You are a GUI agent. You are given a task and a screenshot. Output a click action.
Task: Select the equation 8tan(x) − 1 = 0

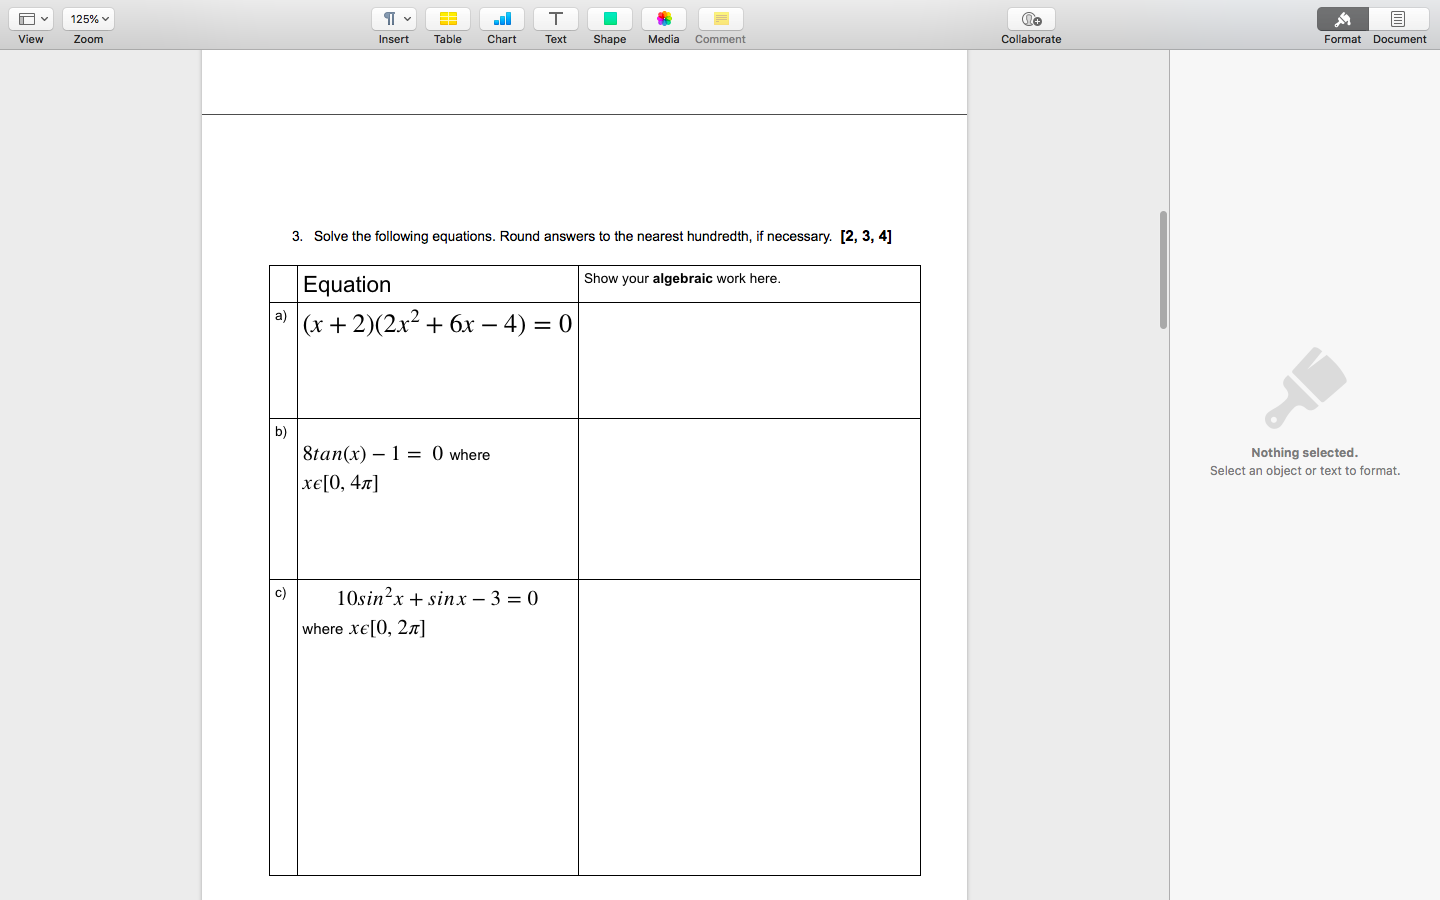click(x=373, y=453)
